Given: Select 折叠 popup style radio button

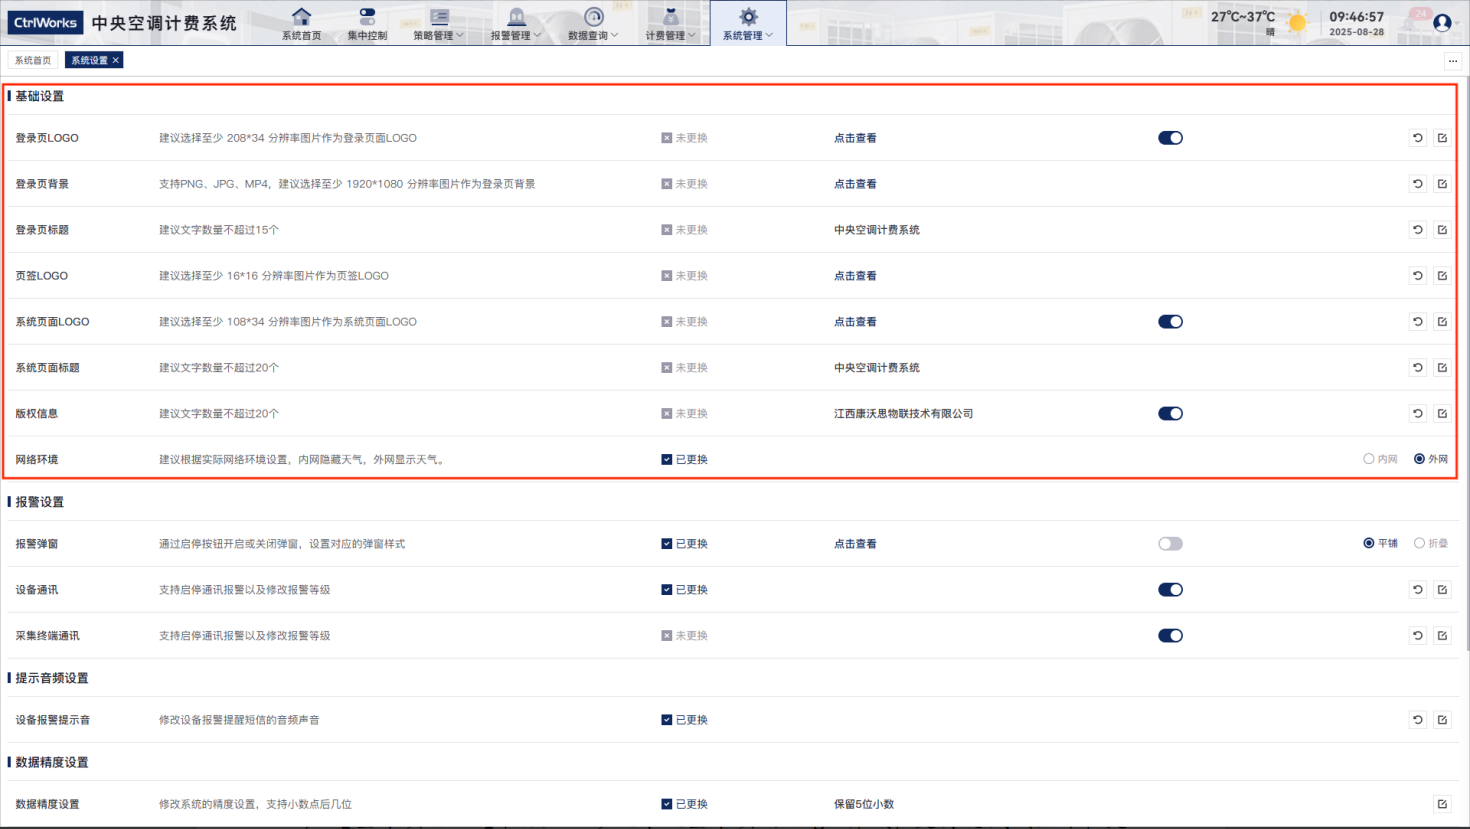Looking at the screenshot, I should [x=1419, y=543].
